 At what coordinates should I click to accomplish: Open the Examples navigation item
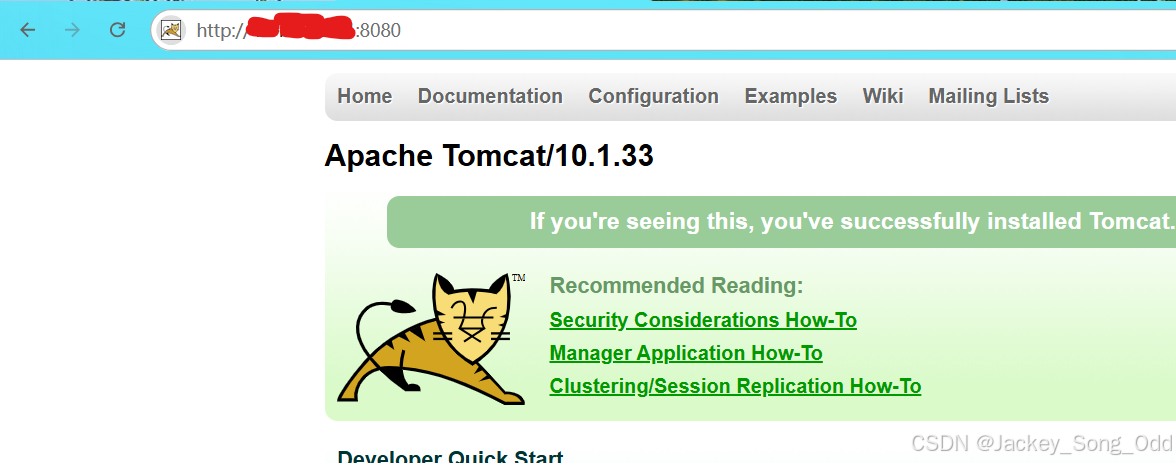click(x=790, y=96)
